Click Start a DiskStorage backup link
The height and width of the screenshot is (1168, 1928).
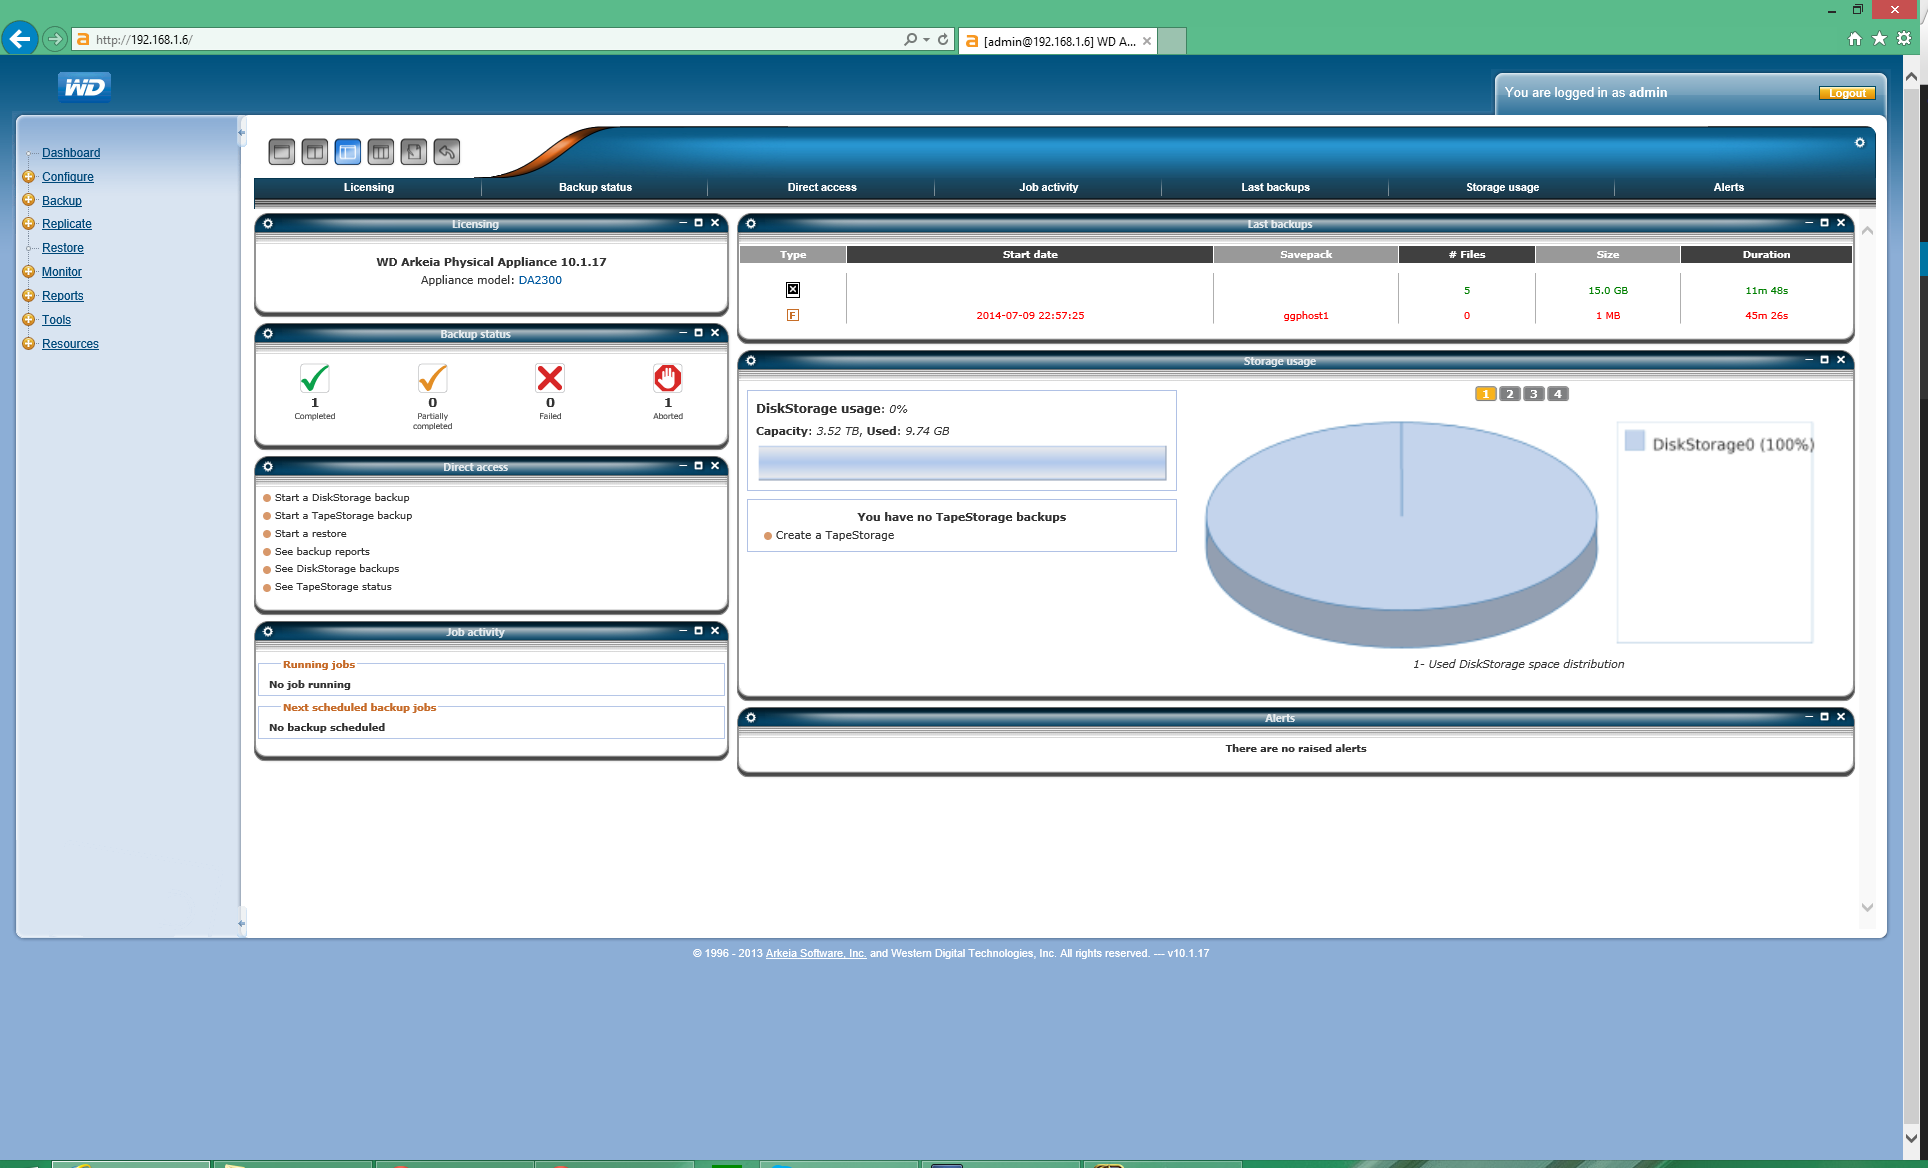[x=341, y=498]
